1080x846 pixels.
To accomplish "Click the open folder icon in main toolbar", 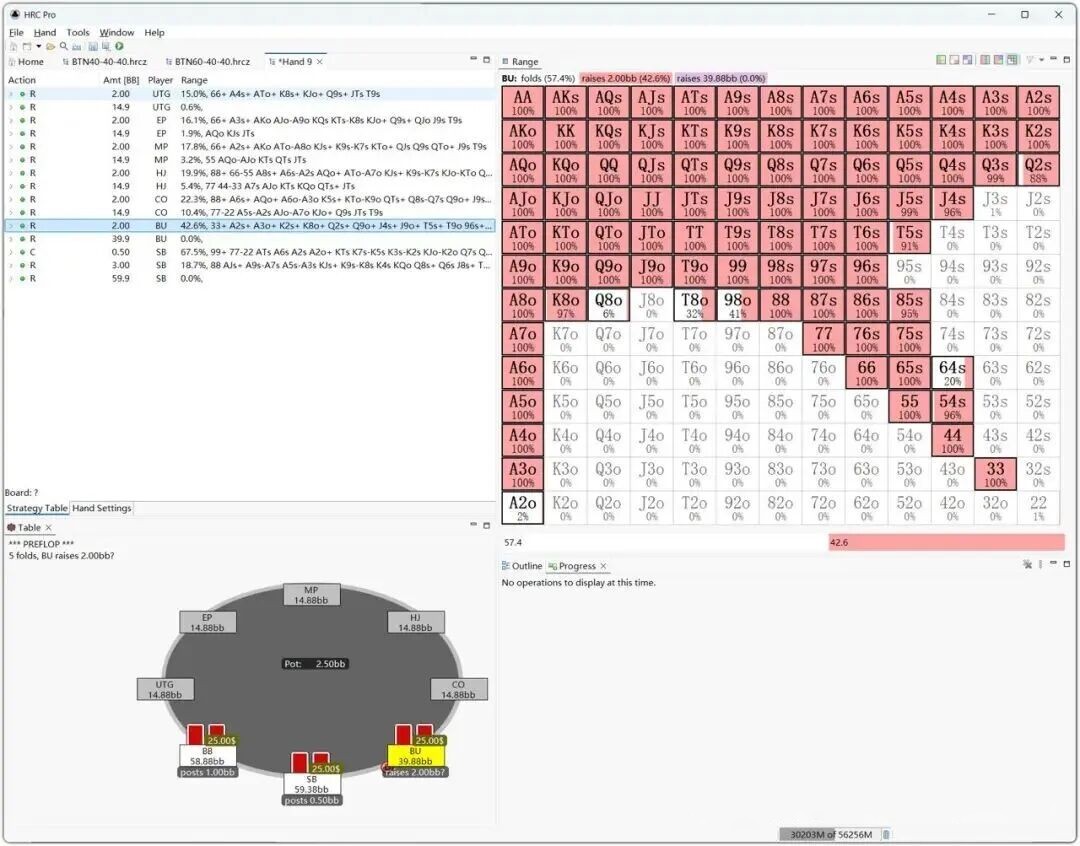I will [x=50, y=46].
